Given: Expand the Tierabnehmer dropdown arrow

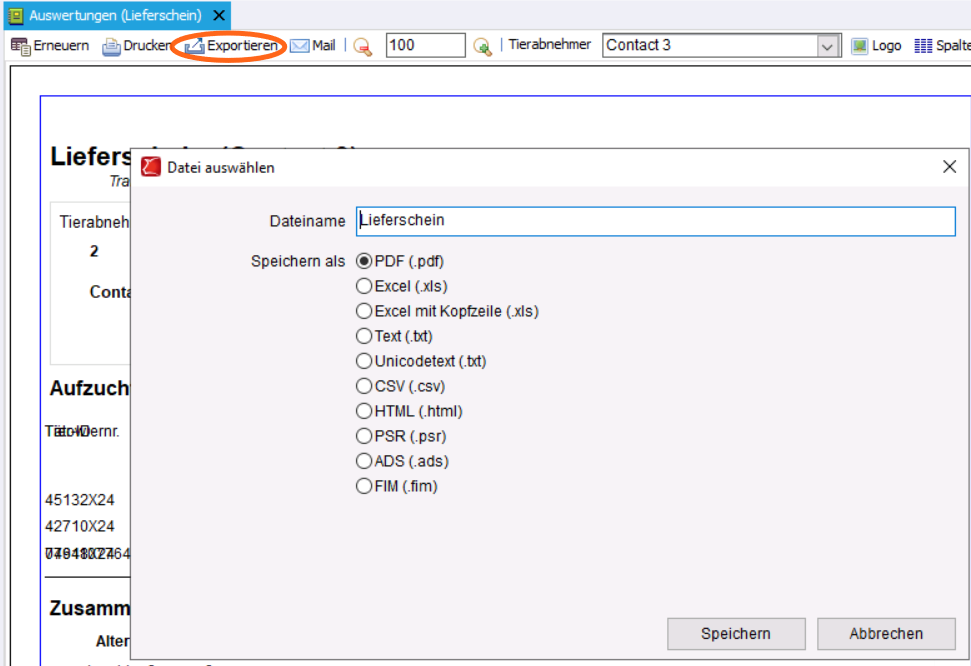Looking at the screenshot, I should [x=827, y=46].
